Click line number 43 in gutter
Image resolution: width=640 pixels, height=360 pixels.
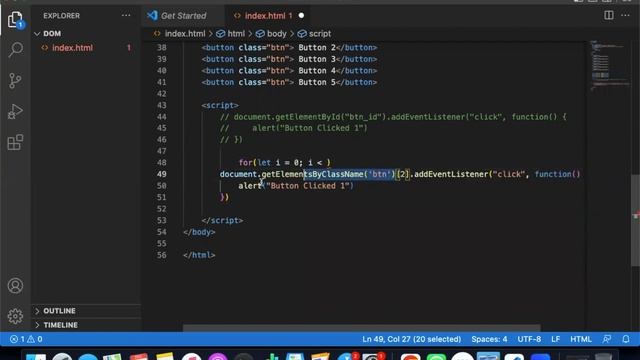(162, 105)
